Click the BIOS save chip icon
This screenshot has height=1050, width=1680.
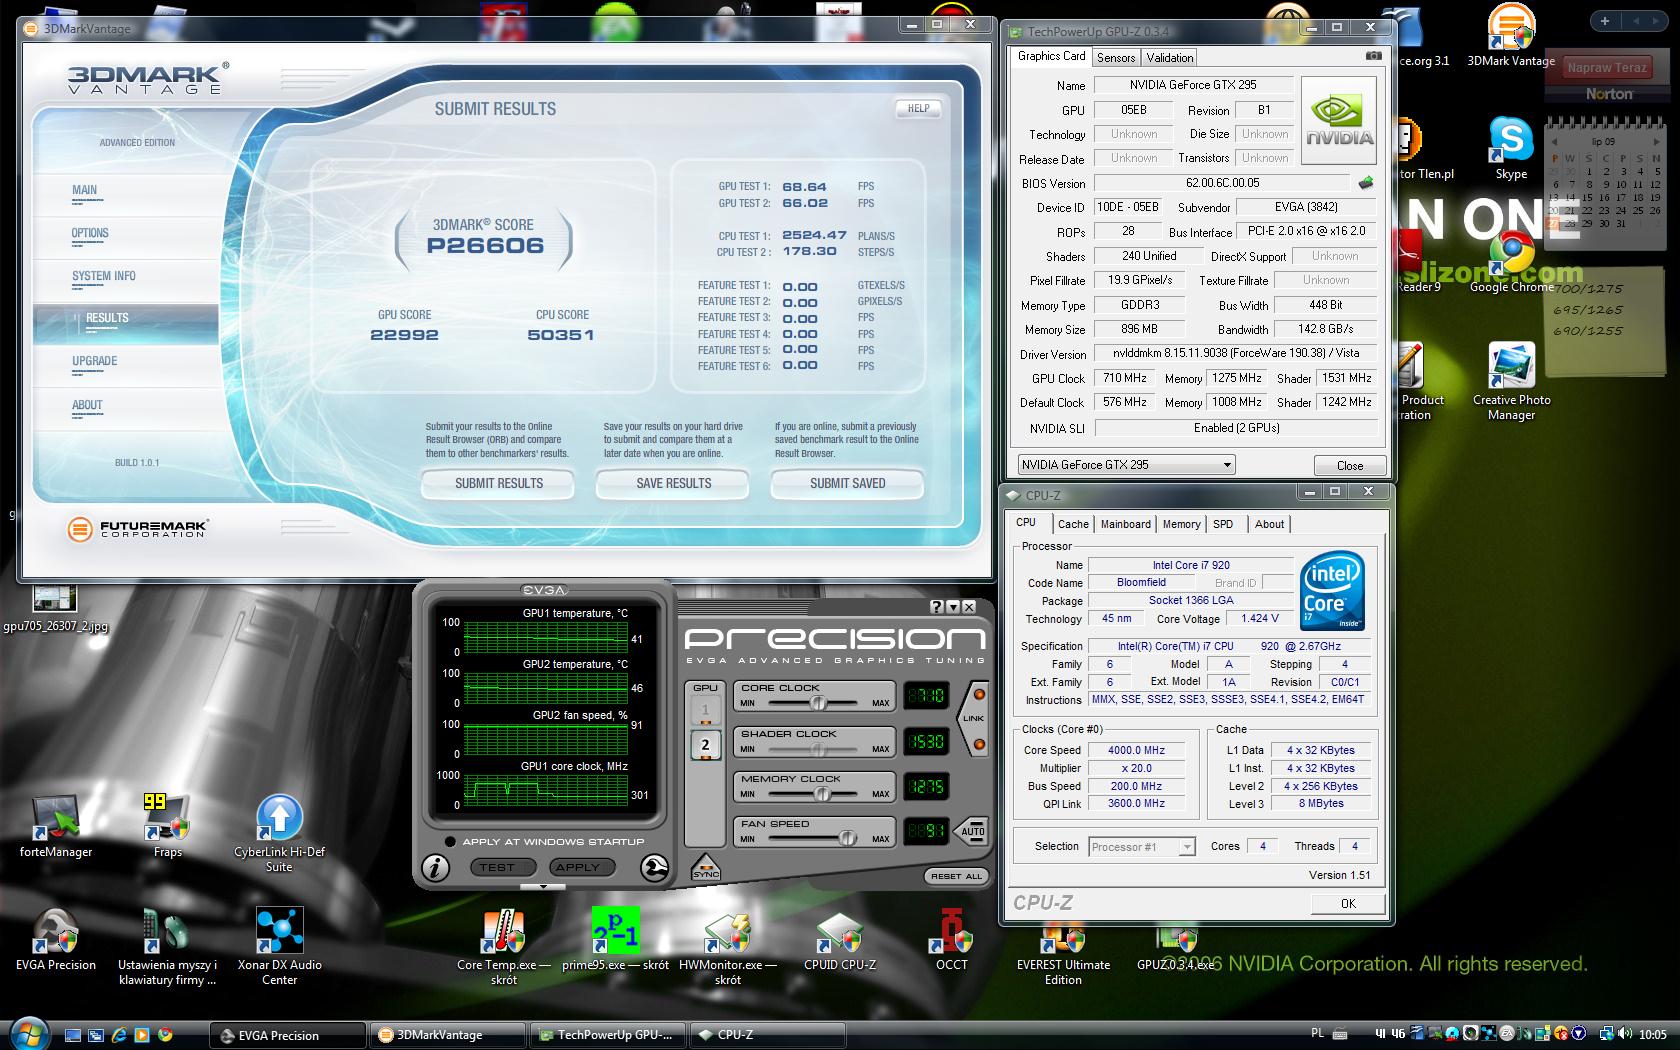click(1366, 183)
